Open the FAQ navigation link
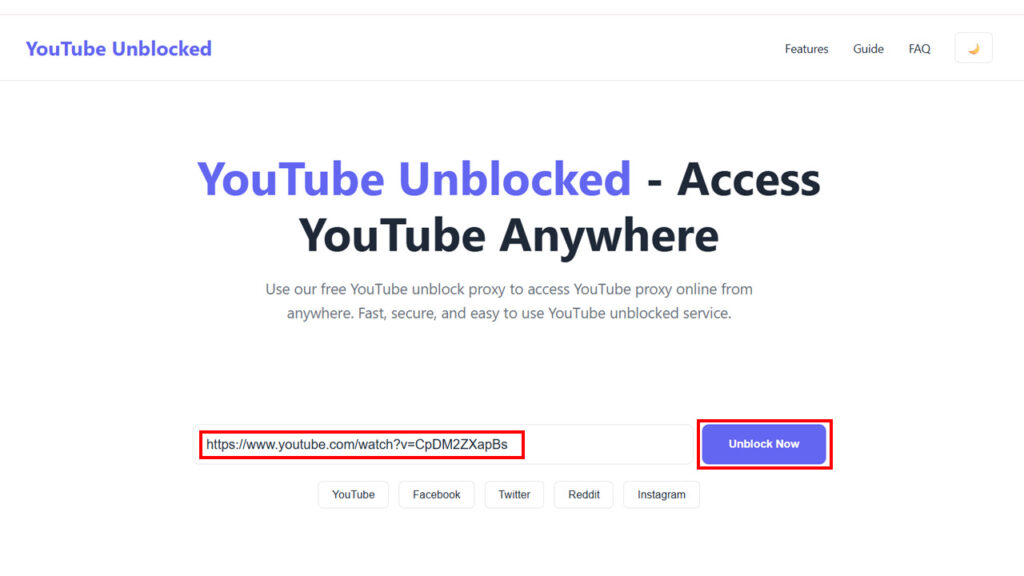The height and width of the screenshot is (576, 1024). pos(919,49)
